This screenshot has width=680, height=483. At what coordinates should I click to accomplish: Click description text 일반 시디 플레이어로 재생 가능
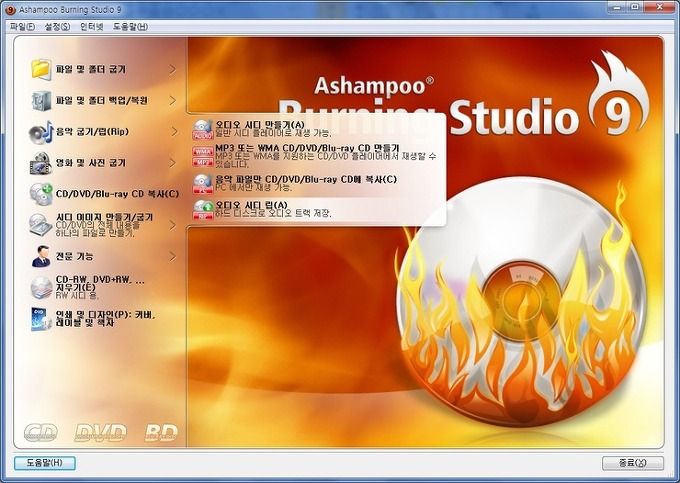(x=273, y=133)
